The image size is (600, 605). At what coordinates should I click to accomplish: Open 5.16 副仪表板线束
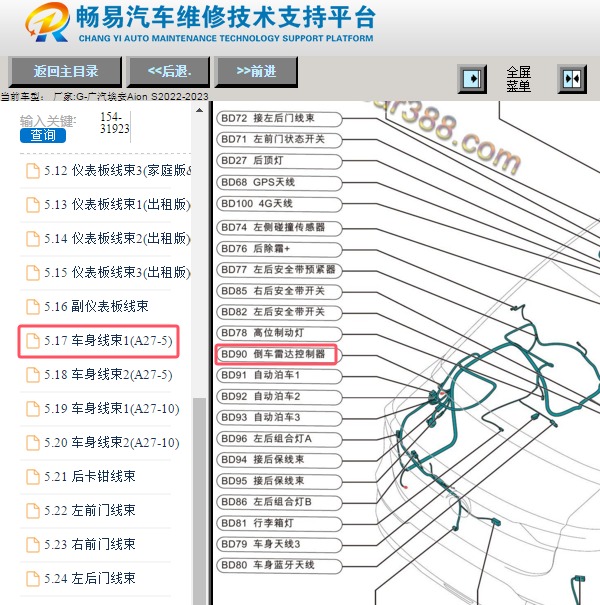click(96, 306)
